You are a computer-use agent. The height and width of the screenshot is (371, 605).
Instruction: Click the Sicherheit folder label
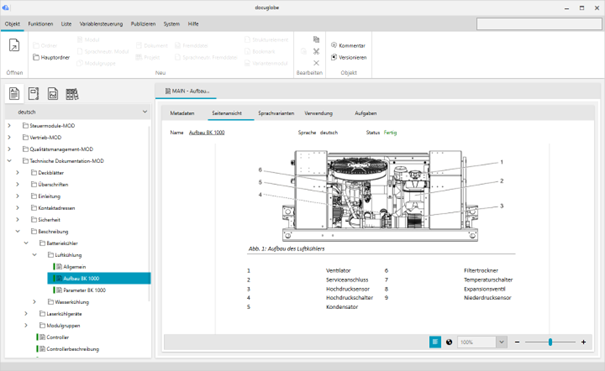(49, 220)
